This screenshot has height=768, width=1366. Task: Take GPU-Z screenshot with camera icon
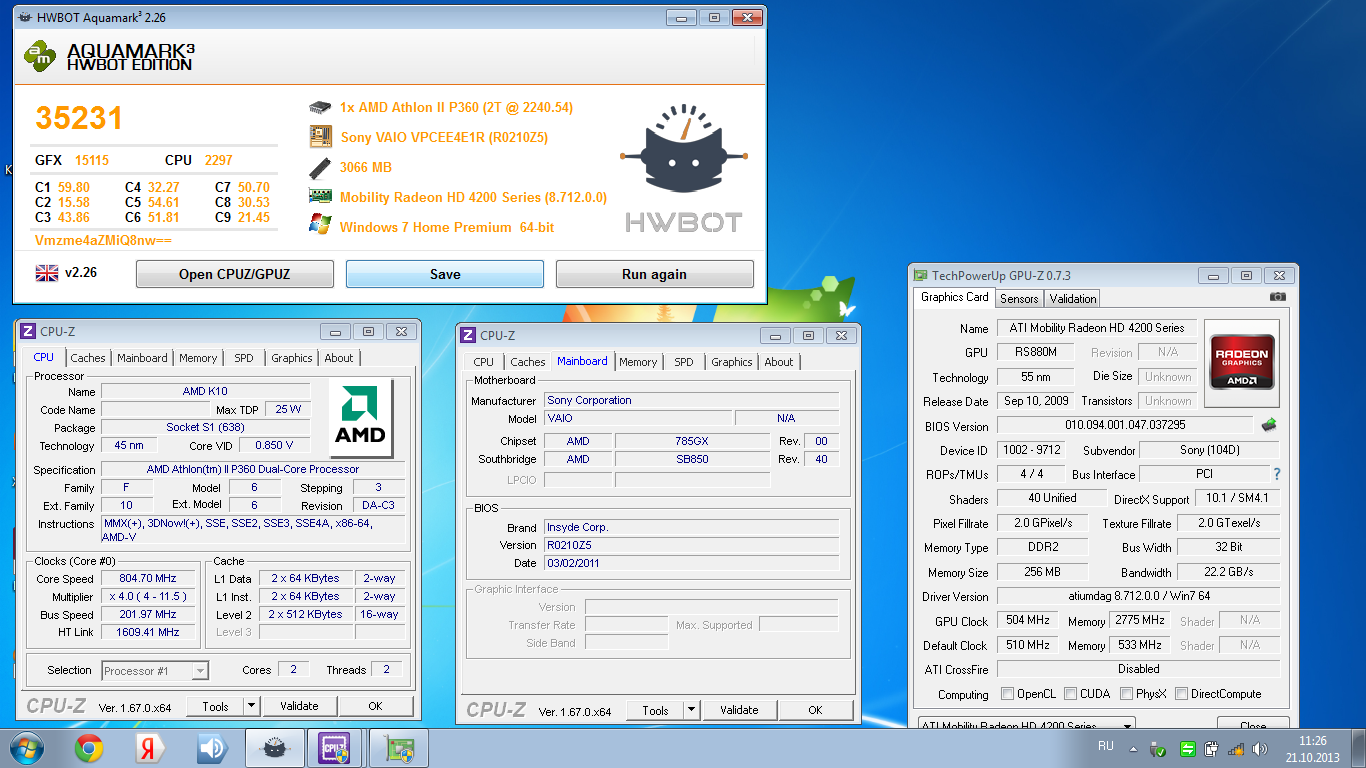[1277, 297]
